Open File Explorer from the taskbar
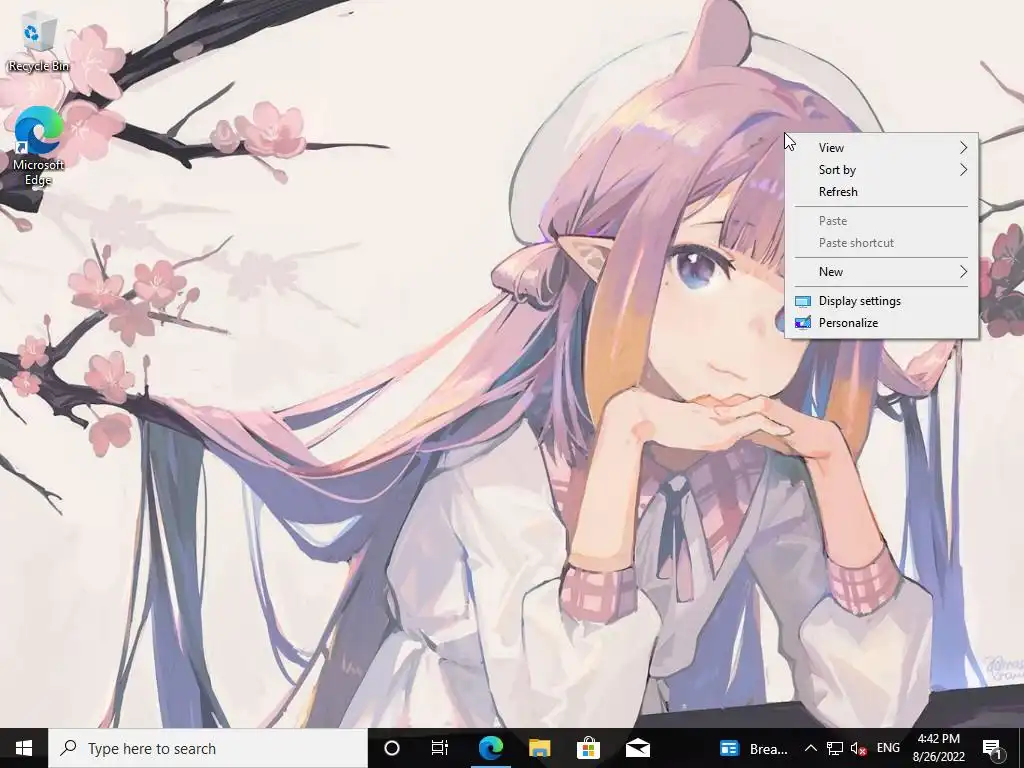 [539, 748]
